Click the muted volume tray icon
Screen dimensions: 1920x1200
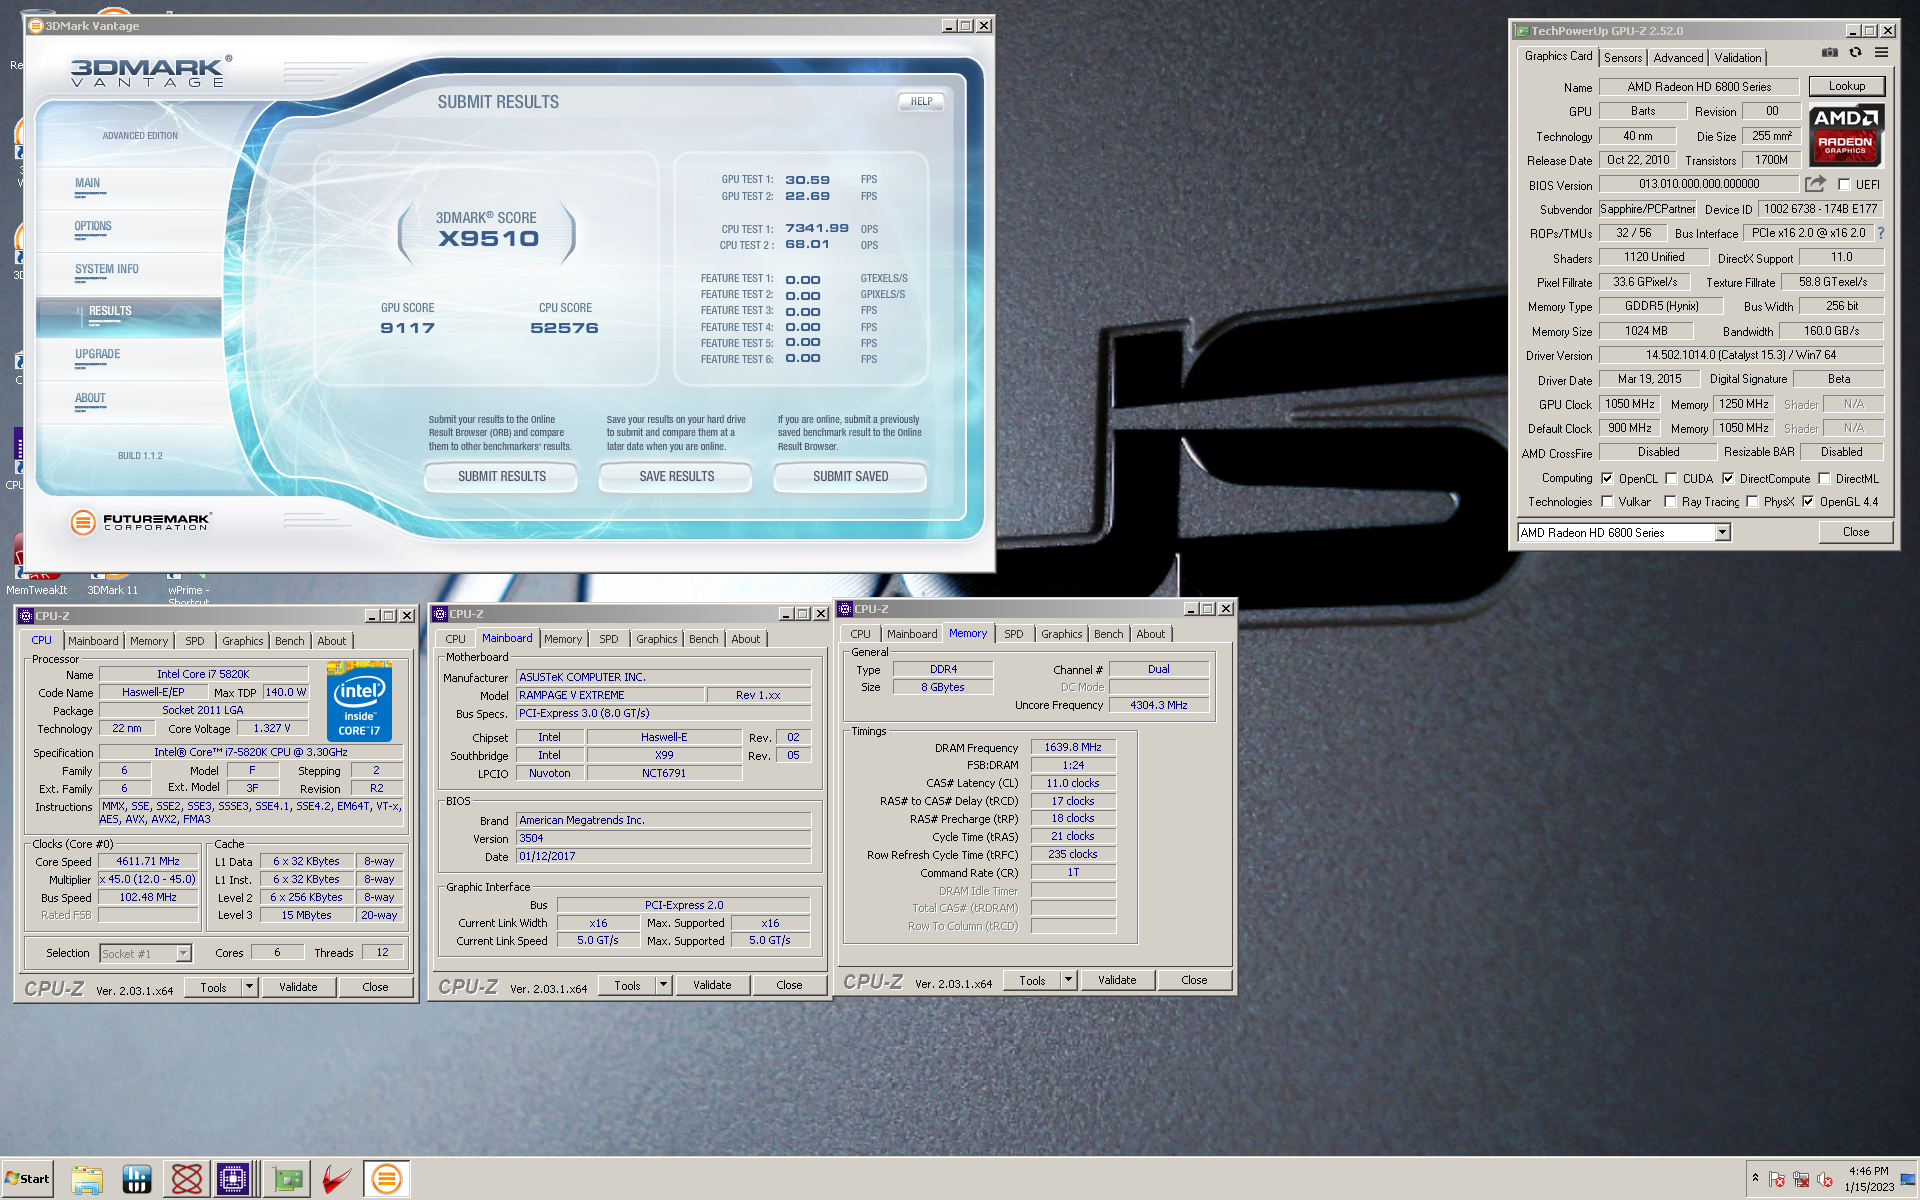point(1825,1180)
